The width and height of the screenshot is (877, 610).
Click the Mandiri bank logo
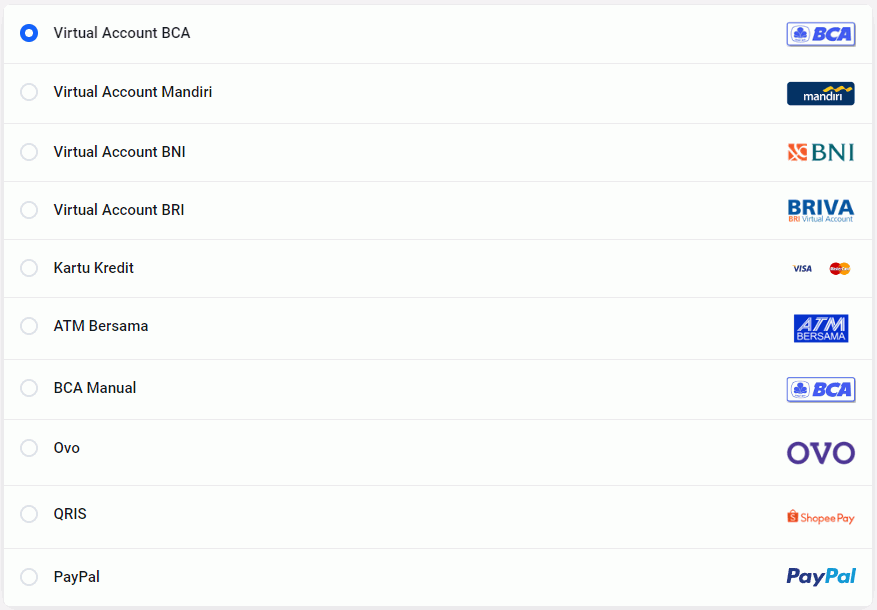pos(820,93)
